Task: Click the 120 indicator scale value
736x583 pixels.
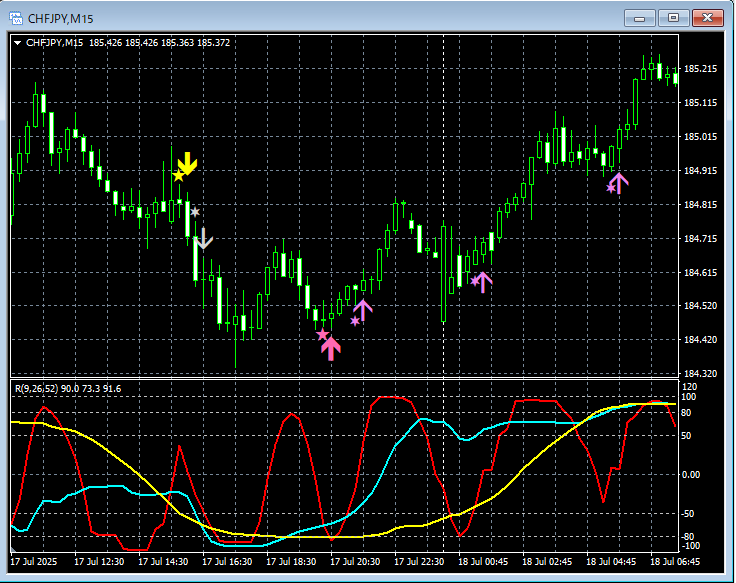Action: [x=690, y=387]
